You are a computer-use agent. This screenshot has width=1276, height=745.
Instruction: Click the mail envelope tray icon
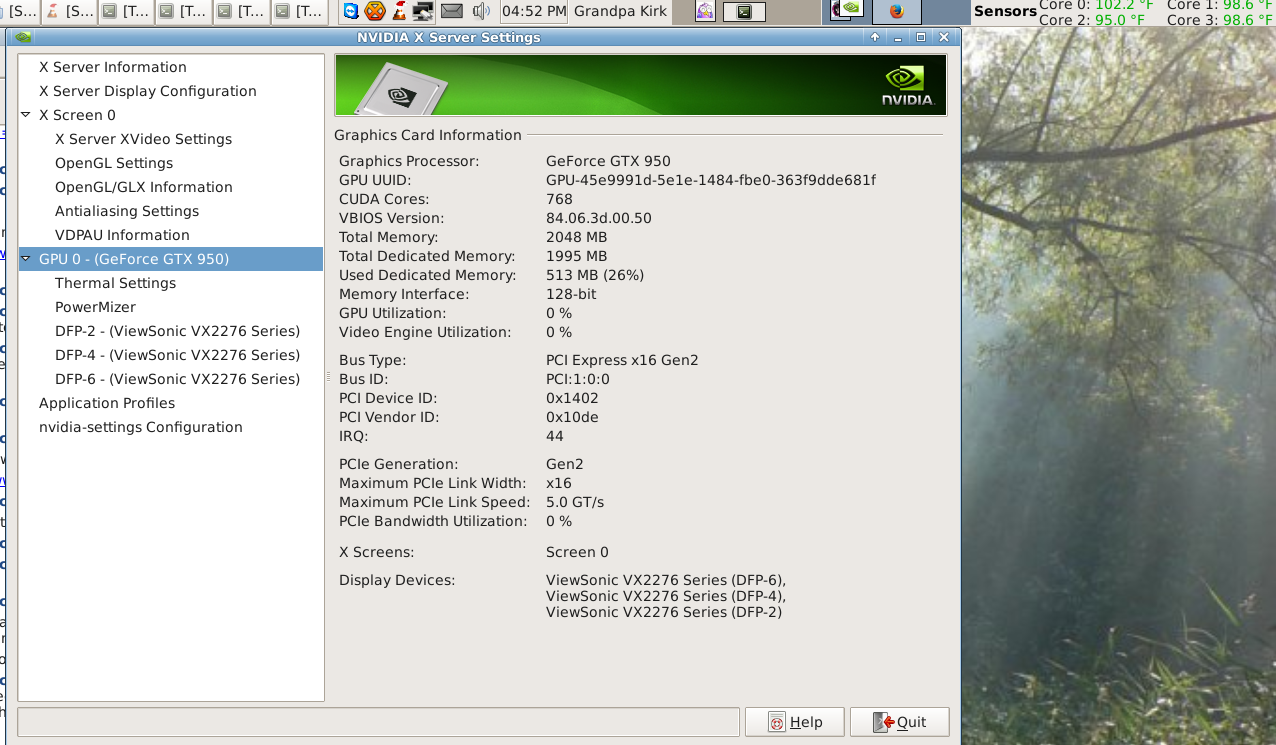(452, 11)
